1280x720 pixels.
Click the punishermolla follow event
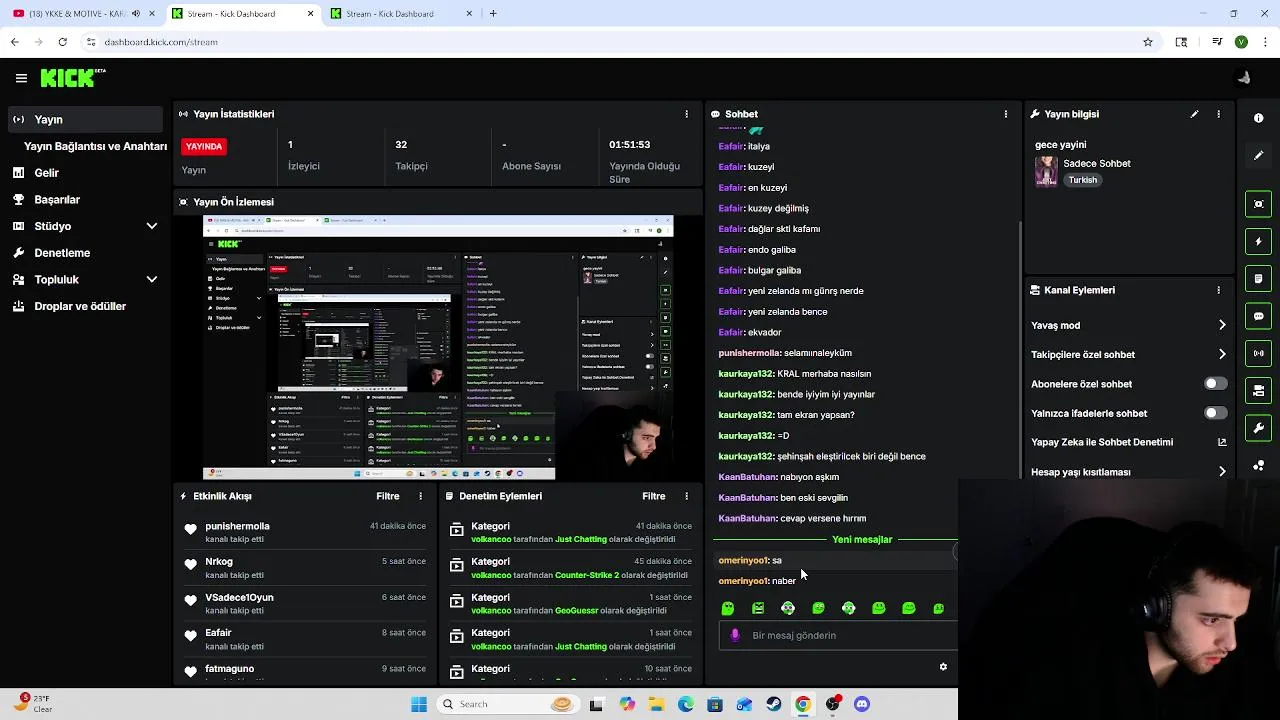pos(305,532)
